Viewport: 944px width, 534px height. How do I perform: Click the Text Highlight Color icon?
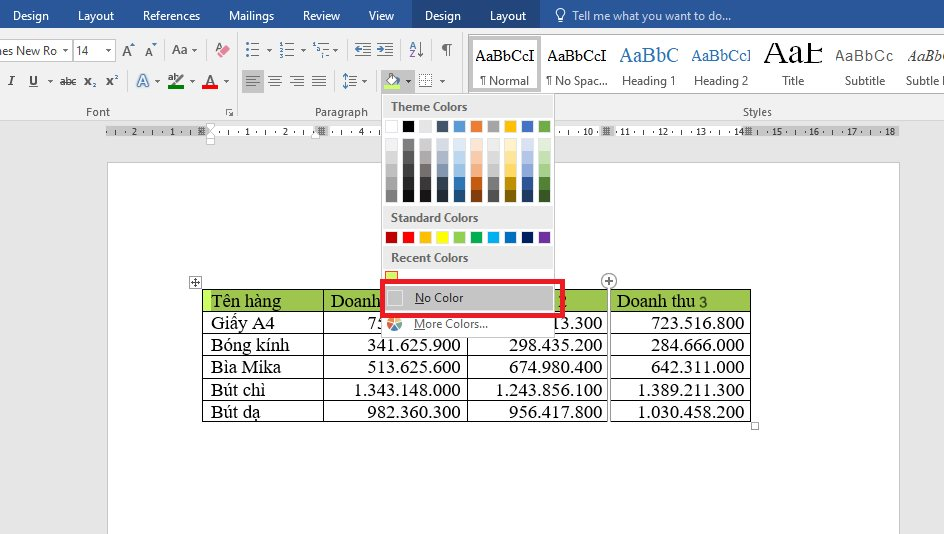176,81
